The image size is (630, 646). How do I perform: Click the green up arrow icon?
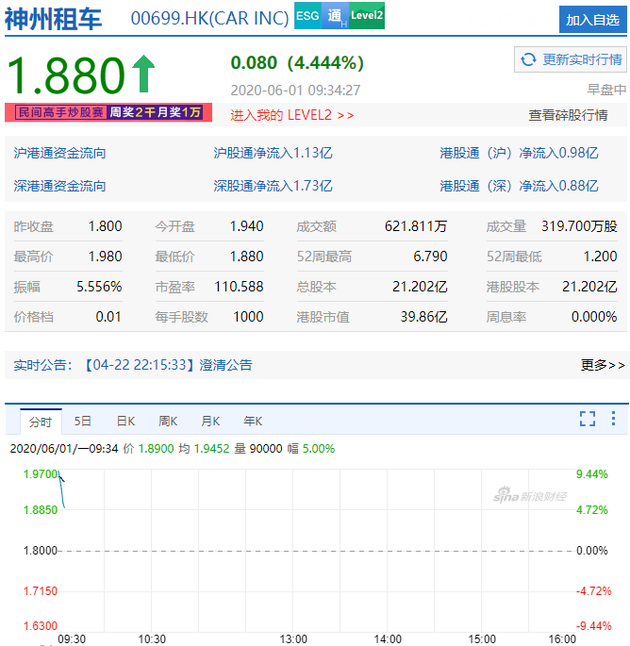[x=143, y=73]
